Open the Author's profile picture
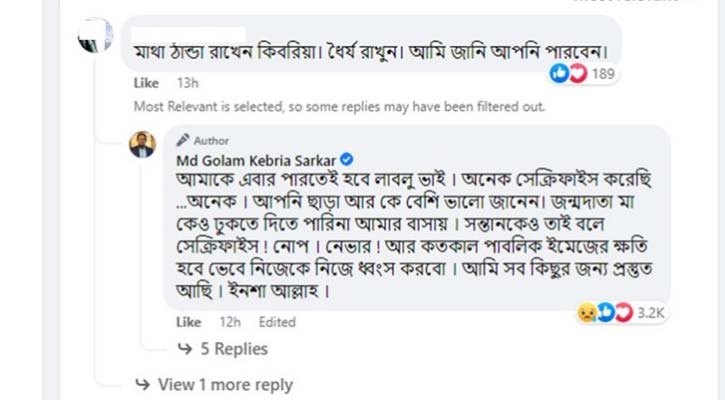Screen dimensions: 725x400 tap(143, 146)
